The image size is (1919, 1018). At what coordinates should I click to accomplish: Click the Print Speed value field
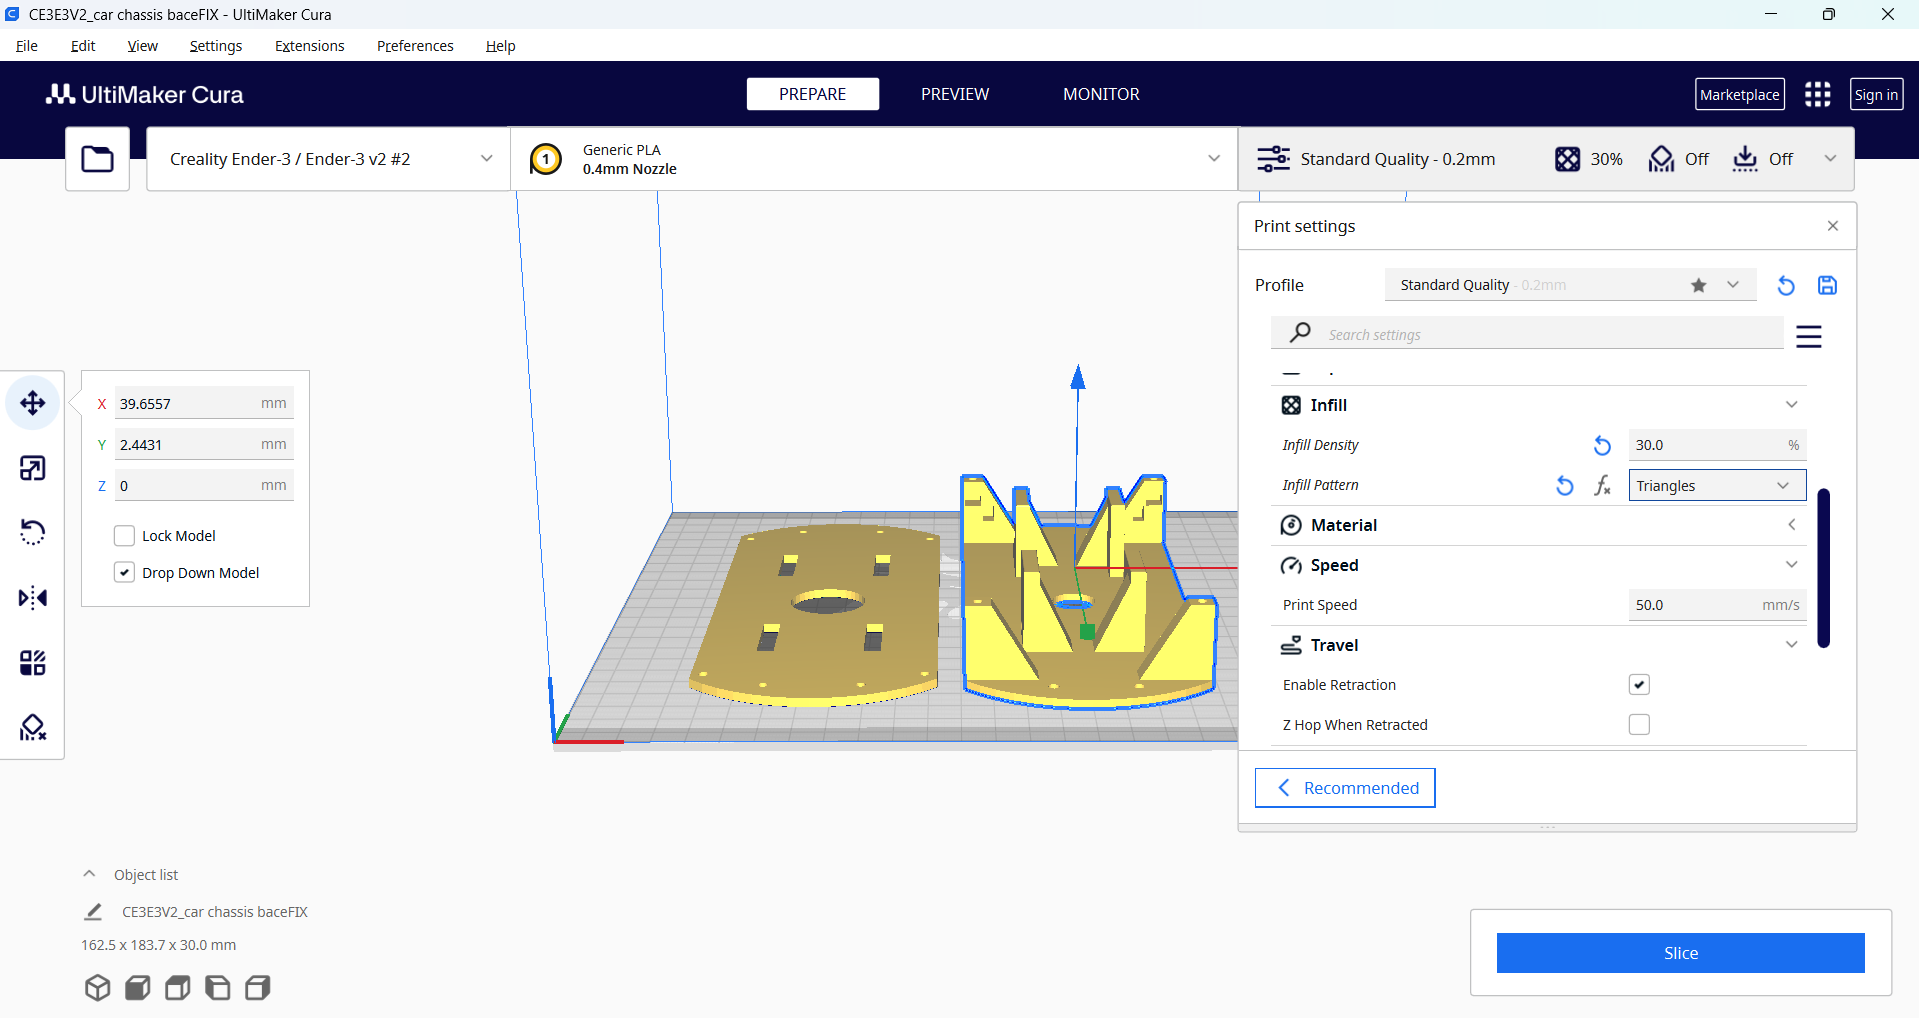(1717, 605)
